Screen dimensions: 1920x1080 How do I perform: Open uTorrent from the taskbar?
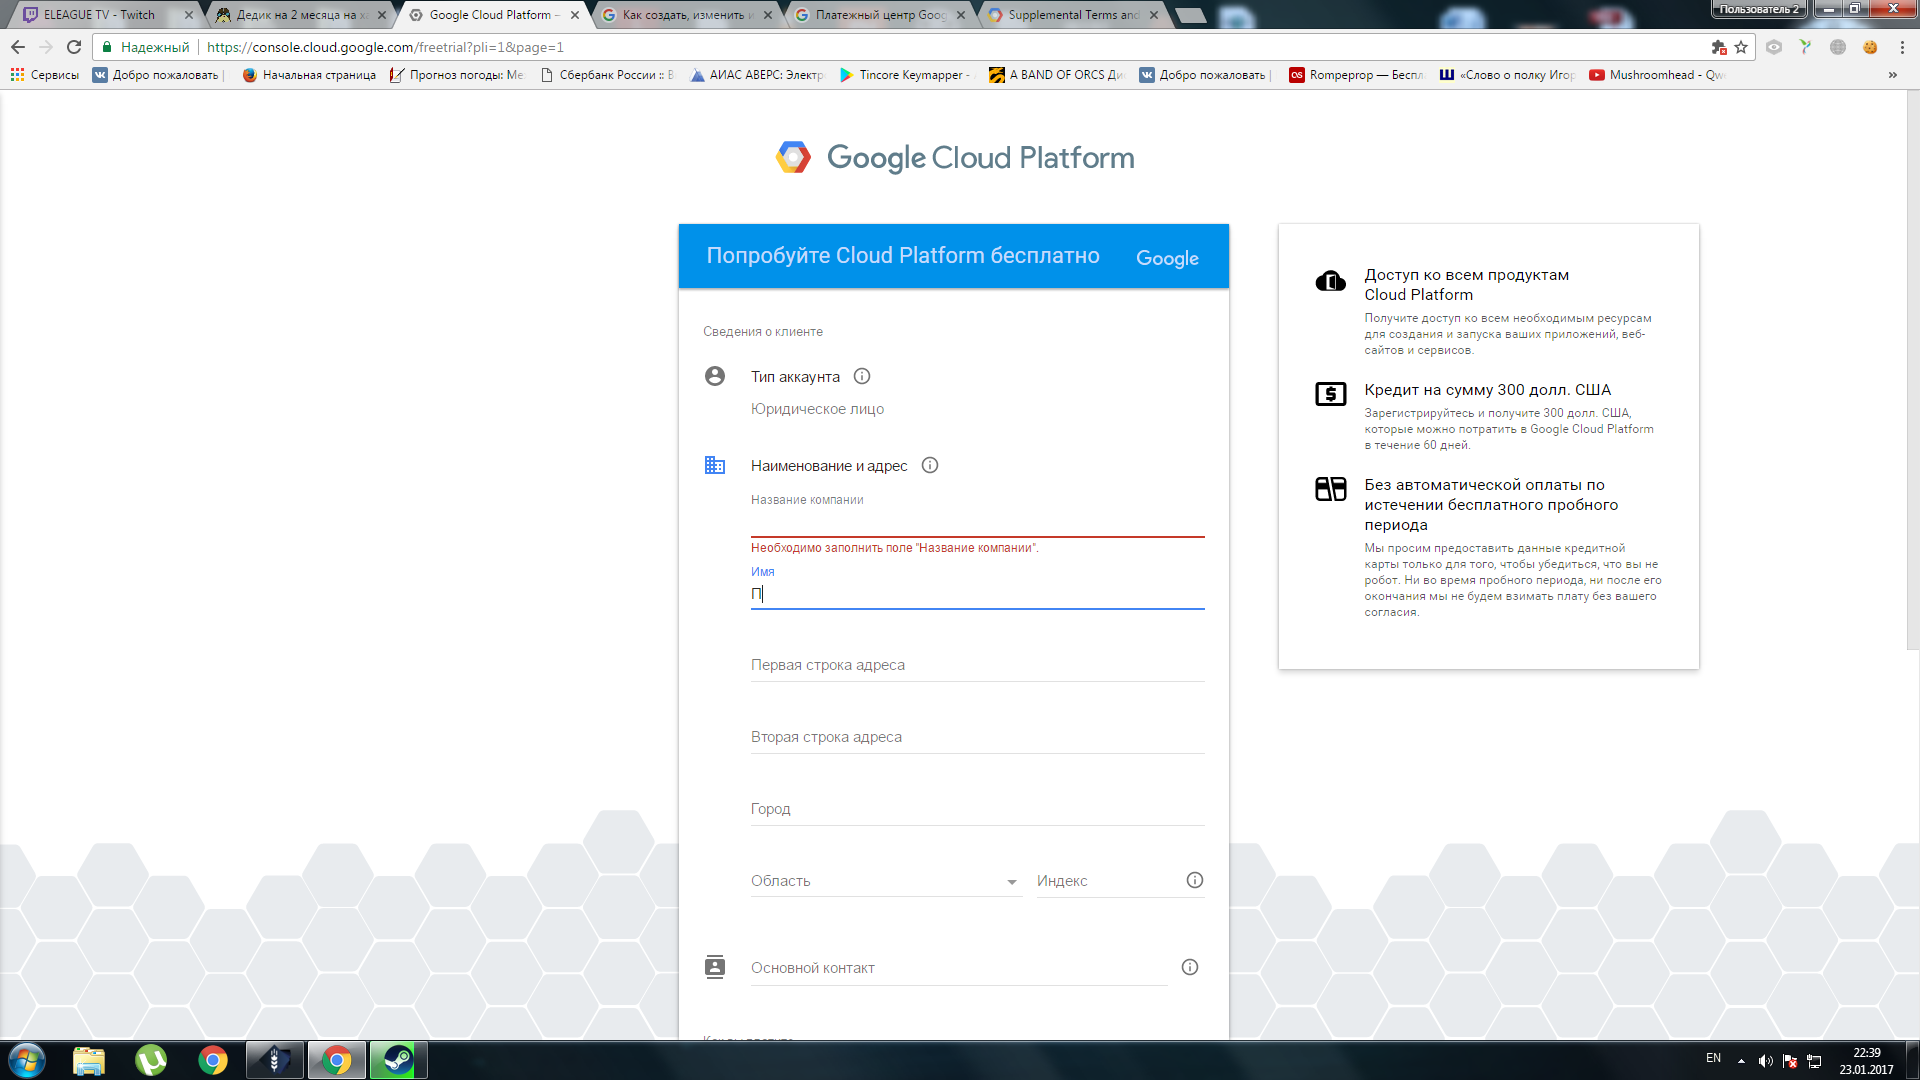click(151, 1060)
